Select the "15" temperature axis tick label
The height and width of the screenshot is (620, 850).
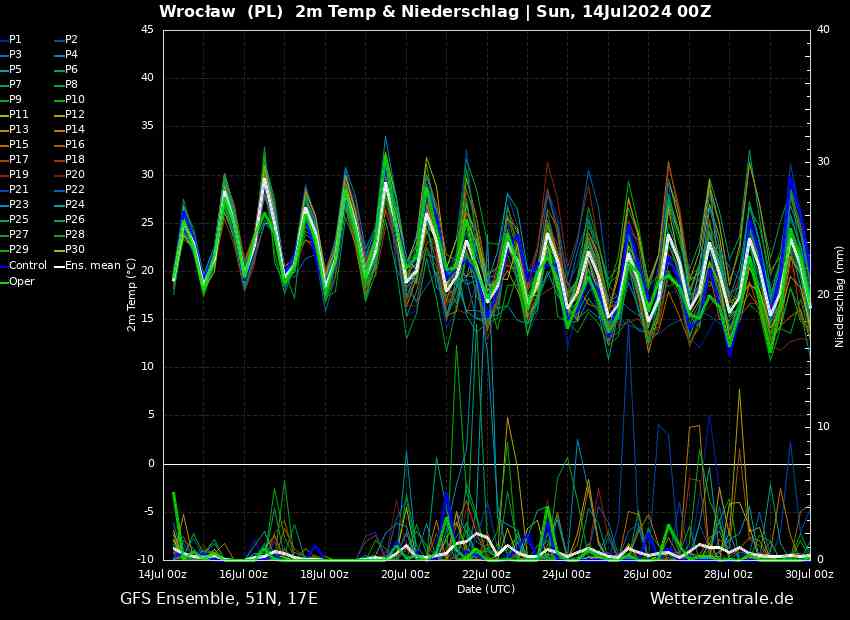(x=147, y=319)
